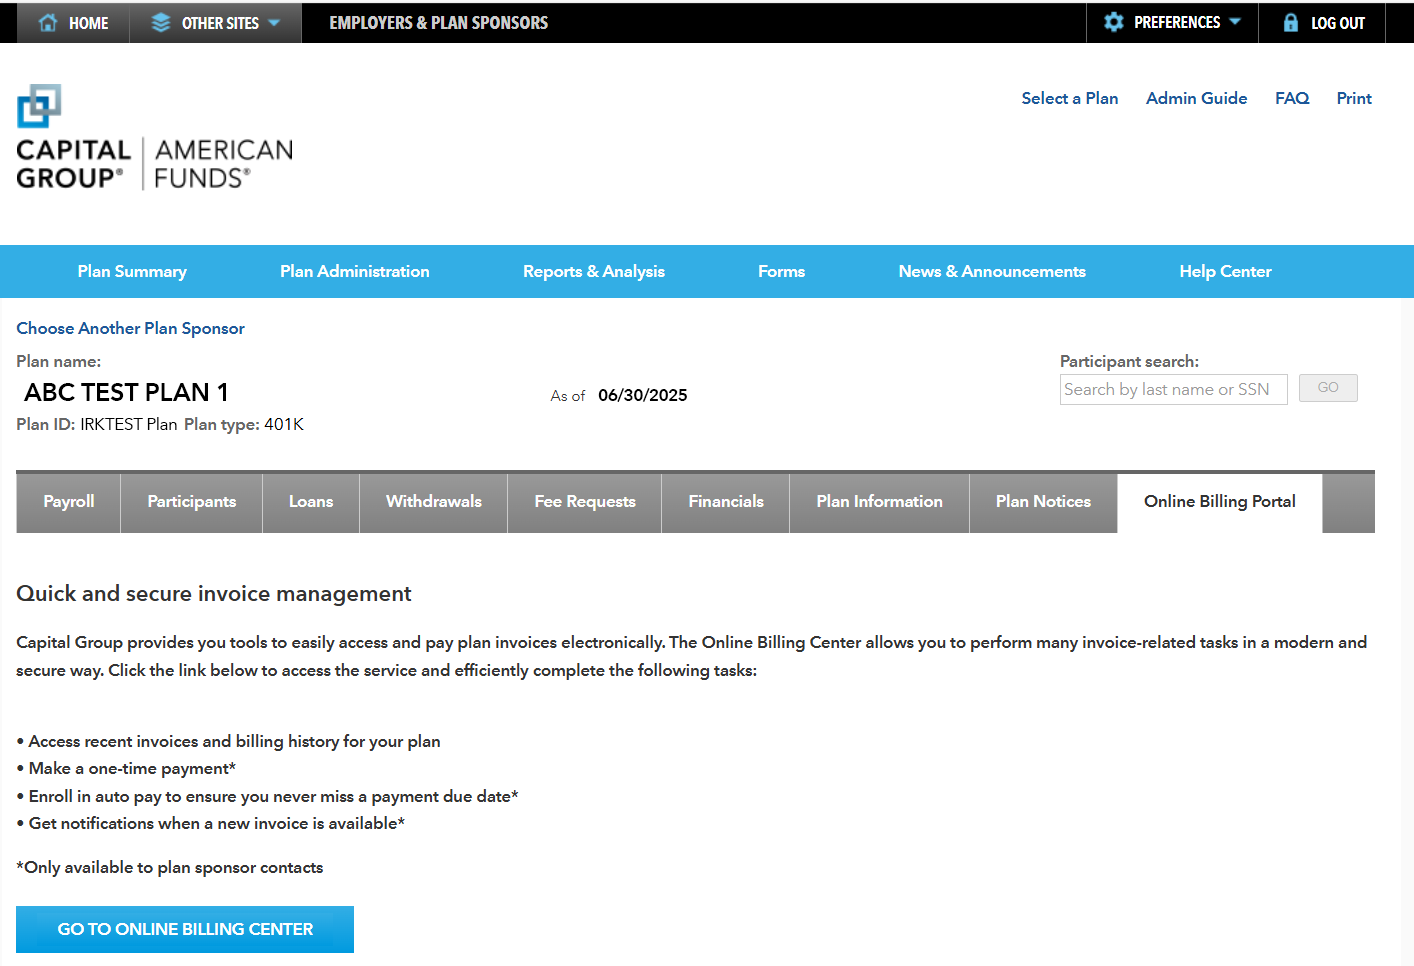The width and height of the screenshot is (1414, 966).
Task: Open the Plan Administration menu
Action: click(x=355, y=271)
